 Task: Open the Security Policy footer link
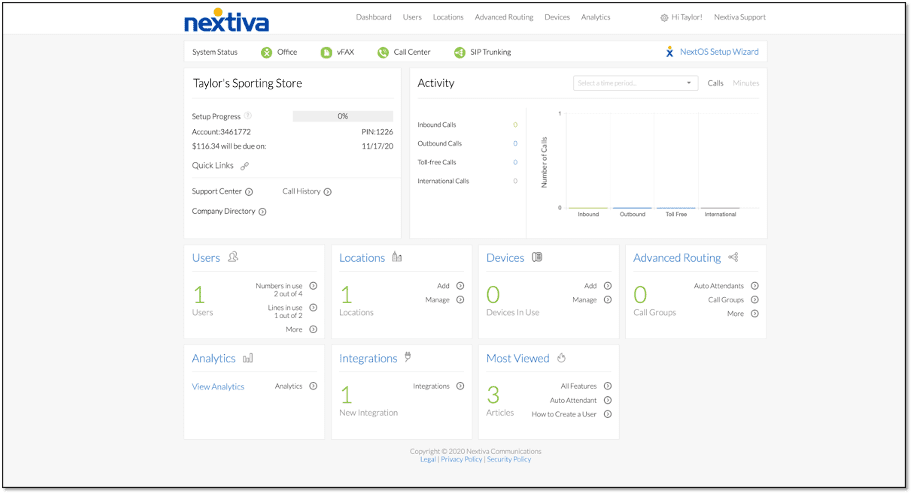(x=509, y=460)
